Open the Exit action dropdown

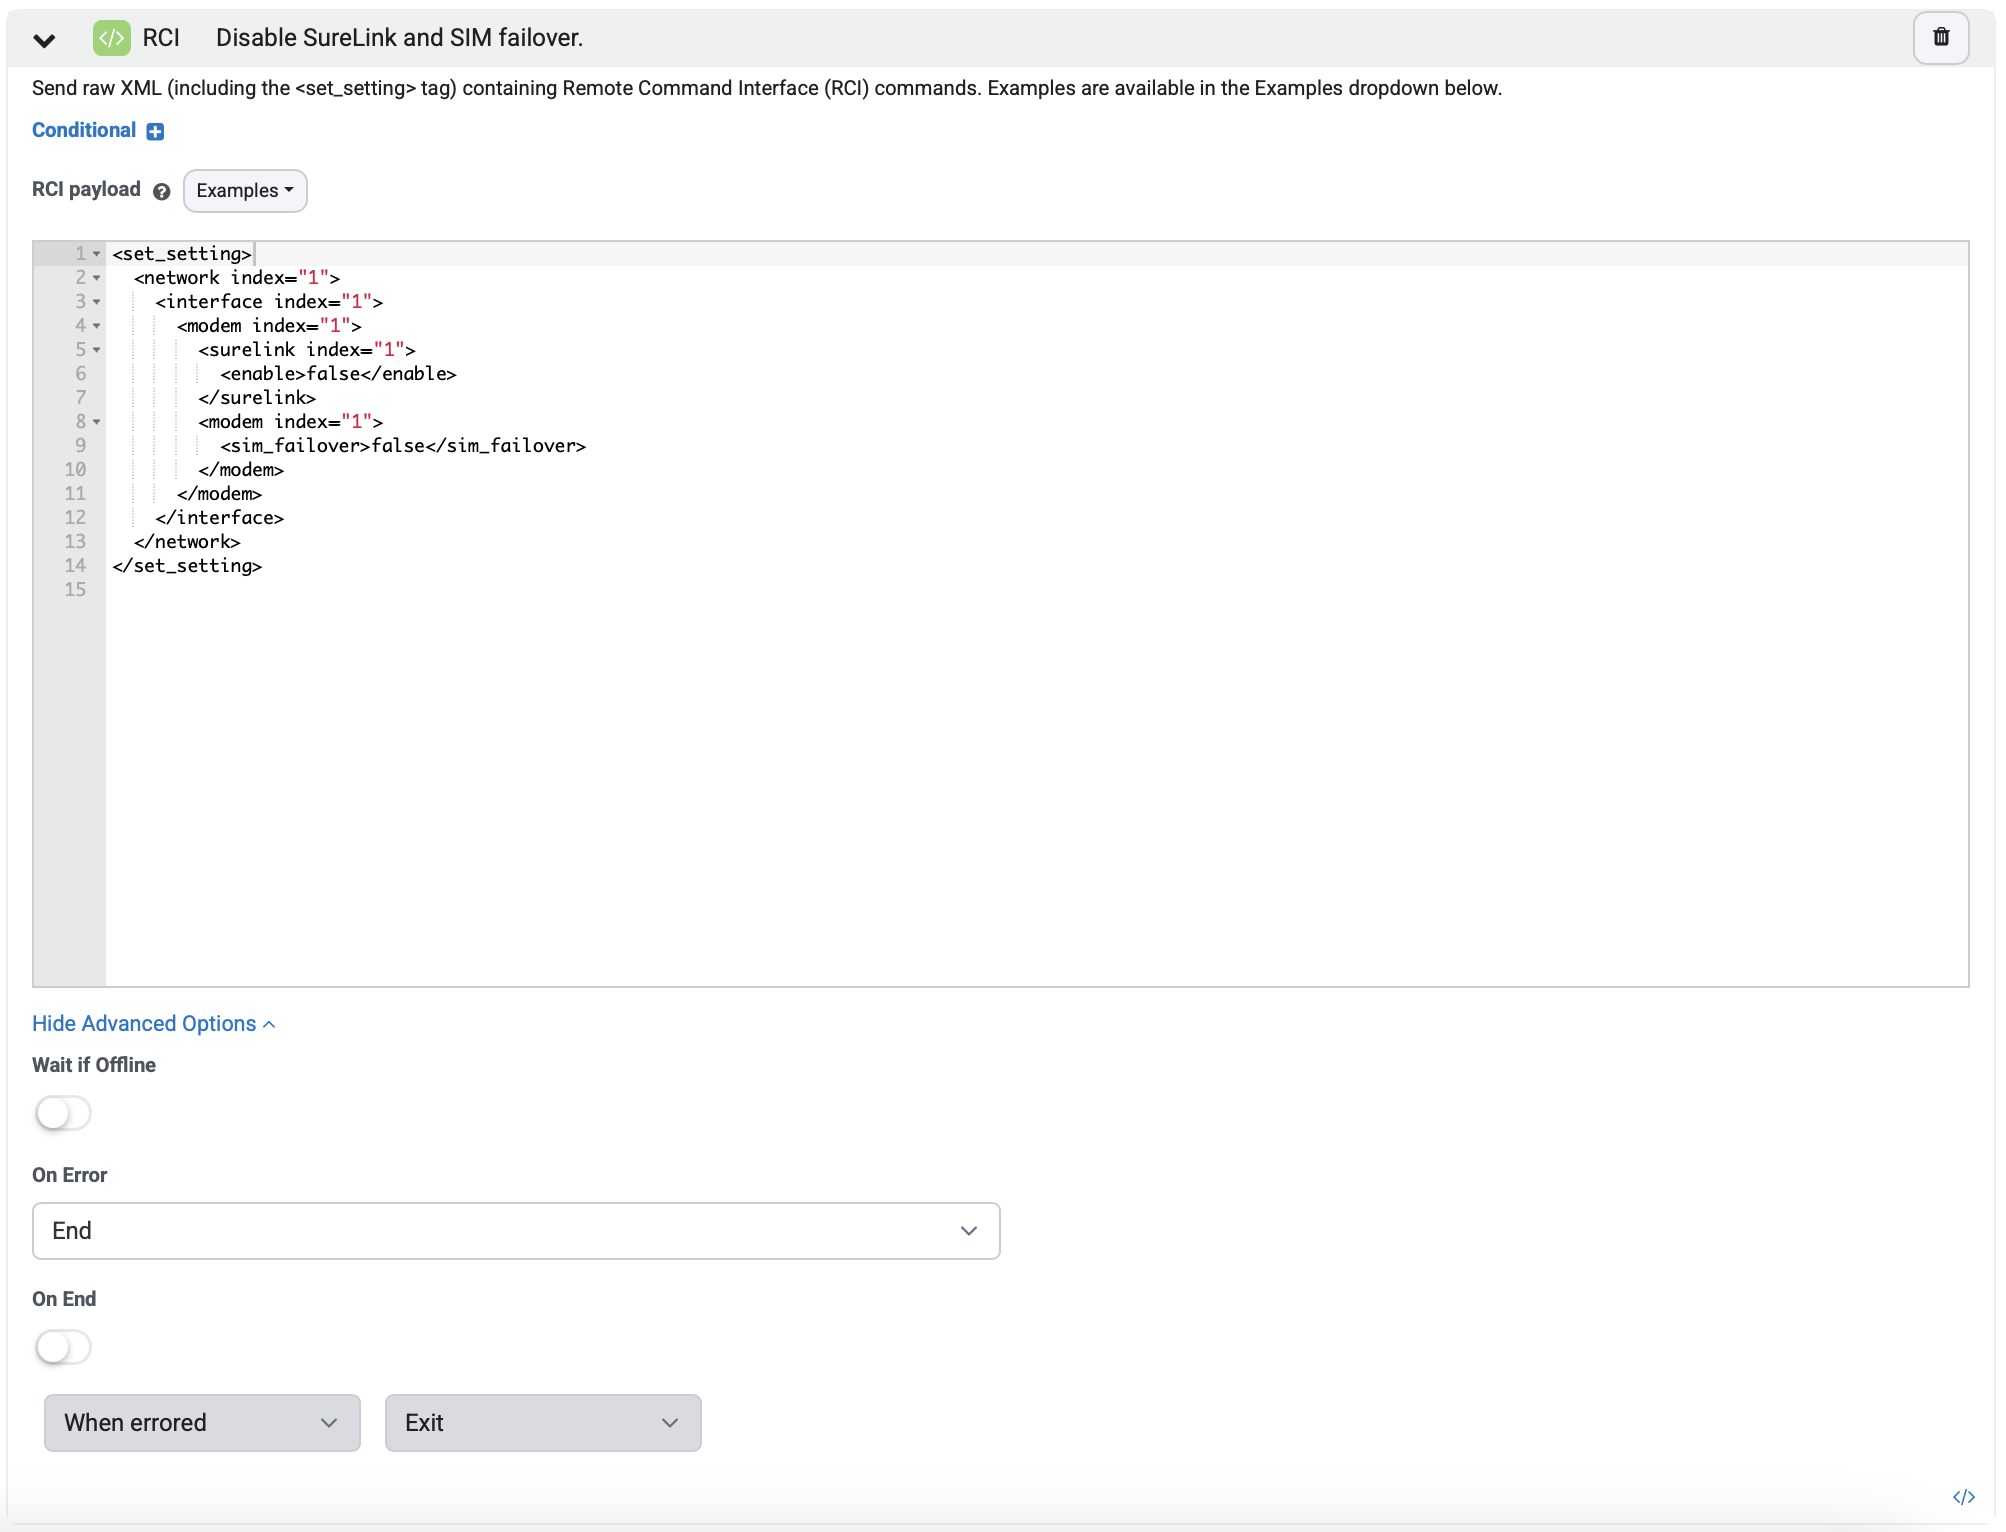point(543,1422)
